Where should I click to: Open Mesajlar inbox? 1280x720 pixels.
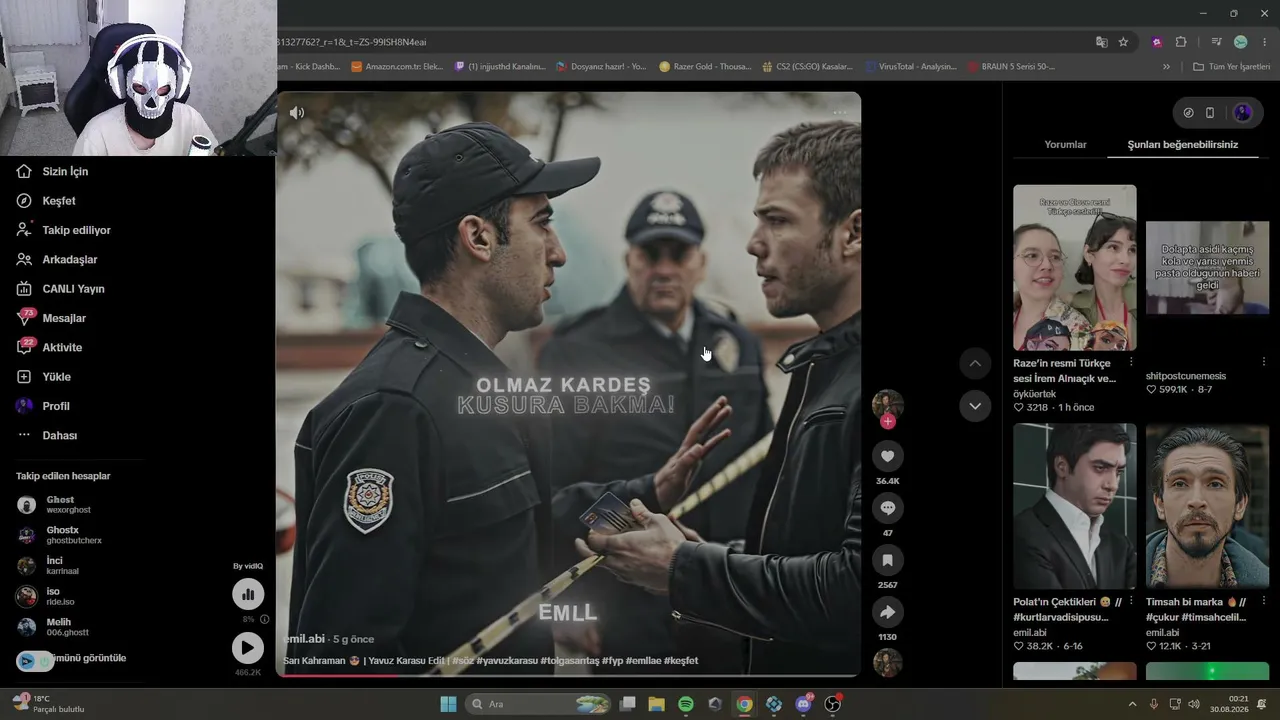[x=51, y=318]
